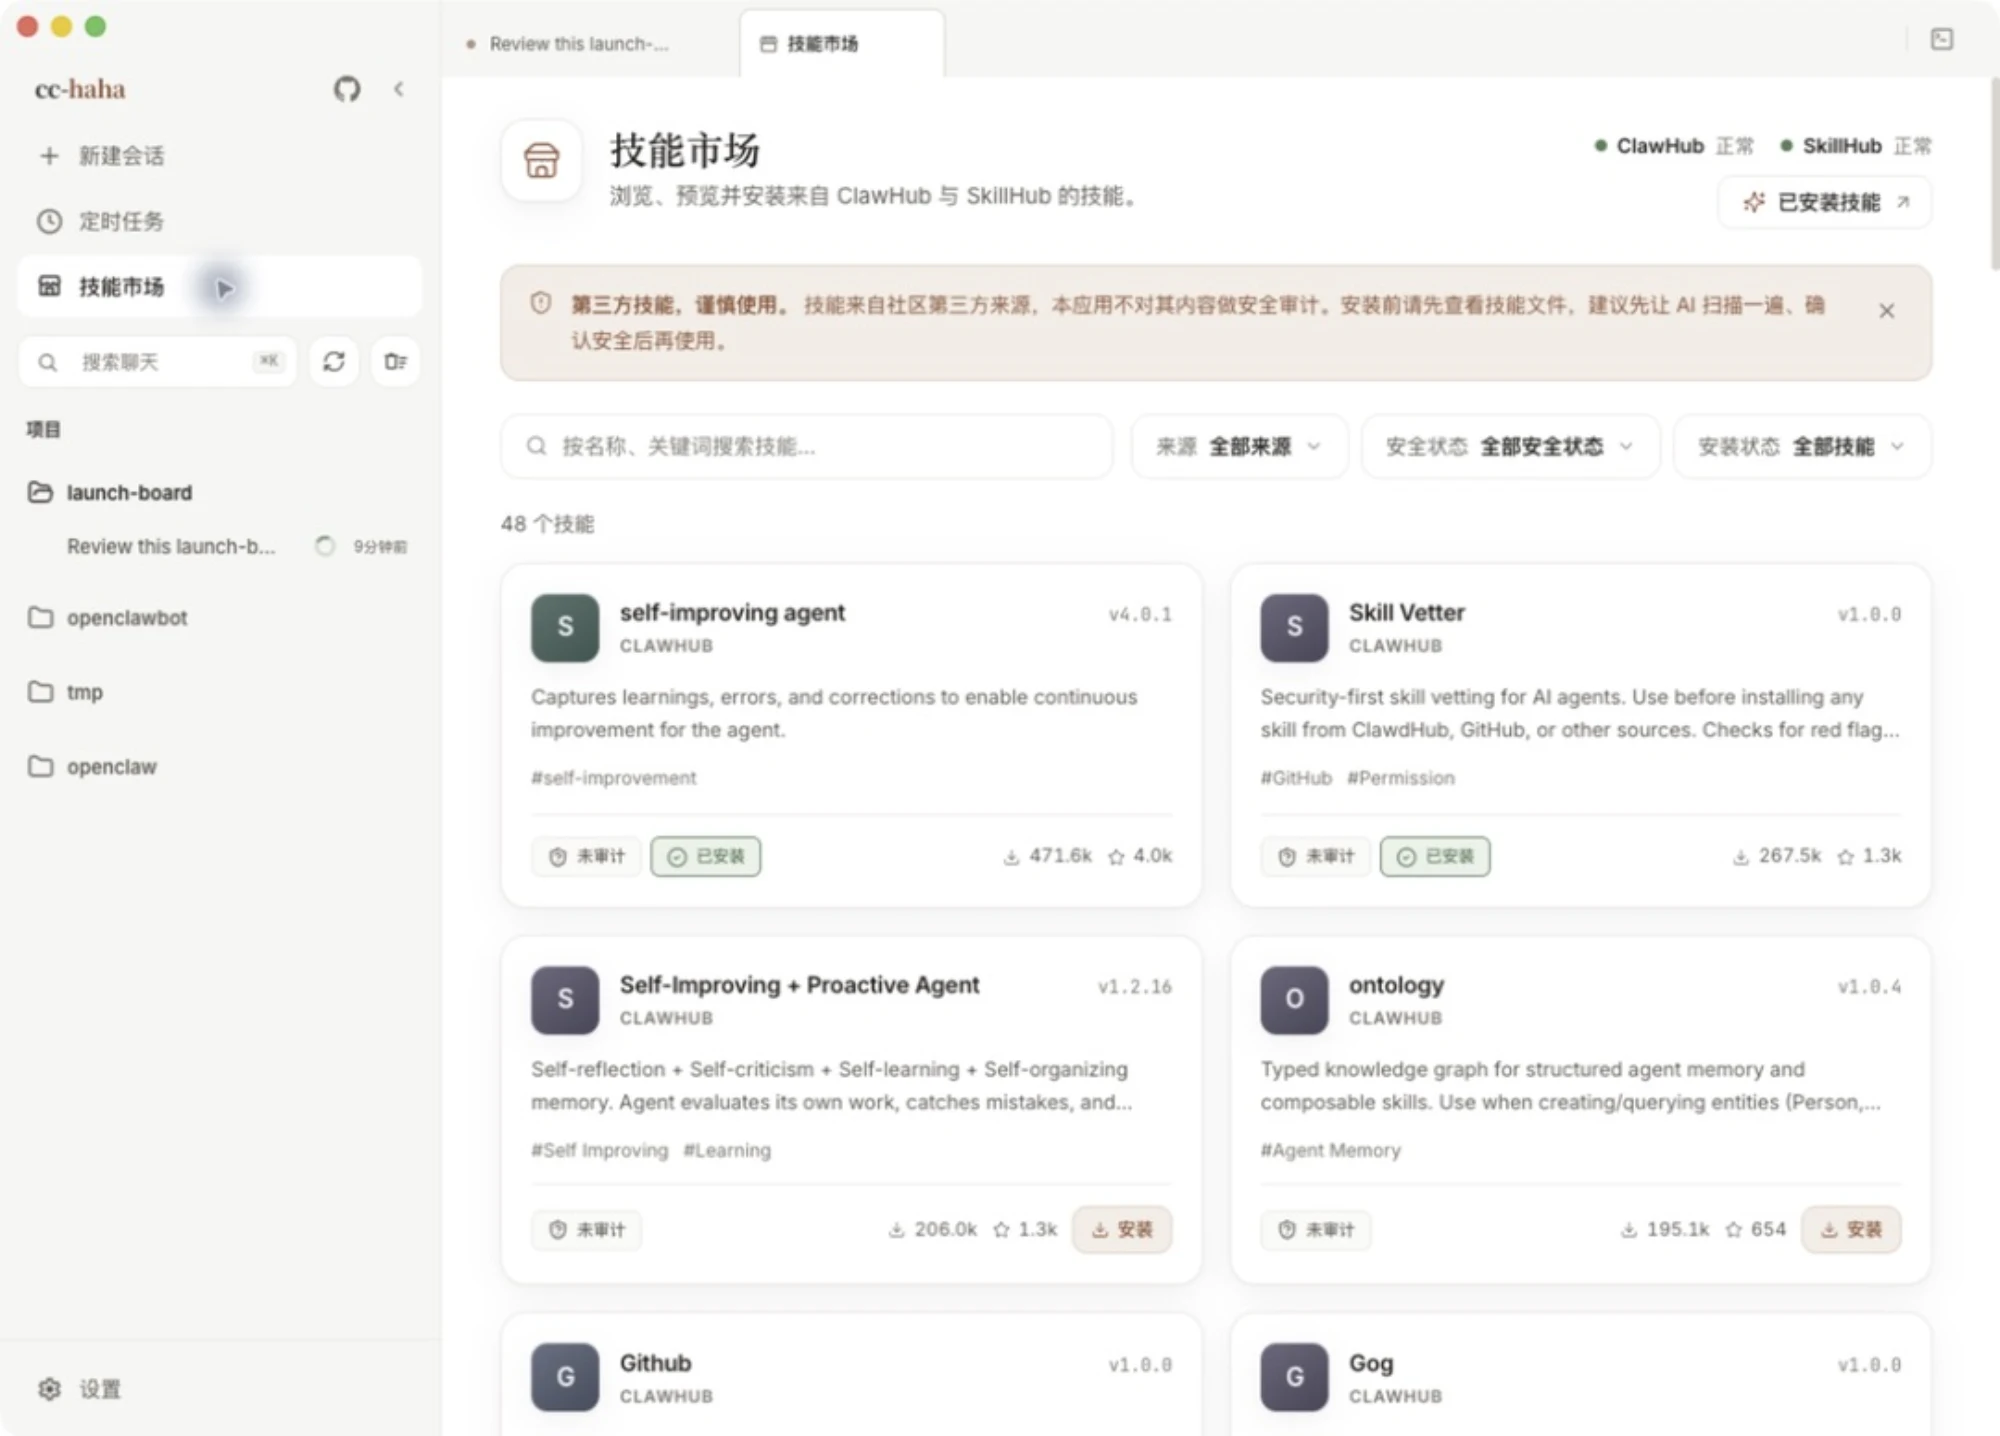Click the #Learning tag
The width and height of the screenshot is (2000, 1436).
tap(727, 1150)
